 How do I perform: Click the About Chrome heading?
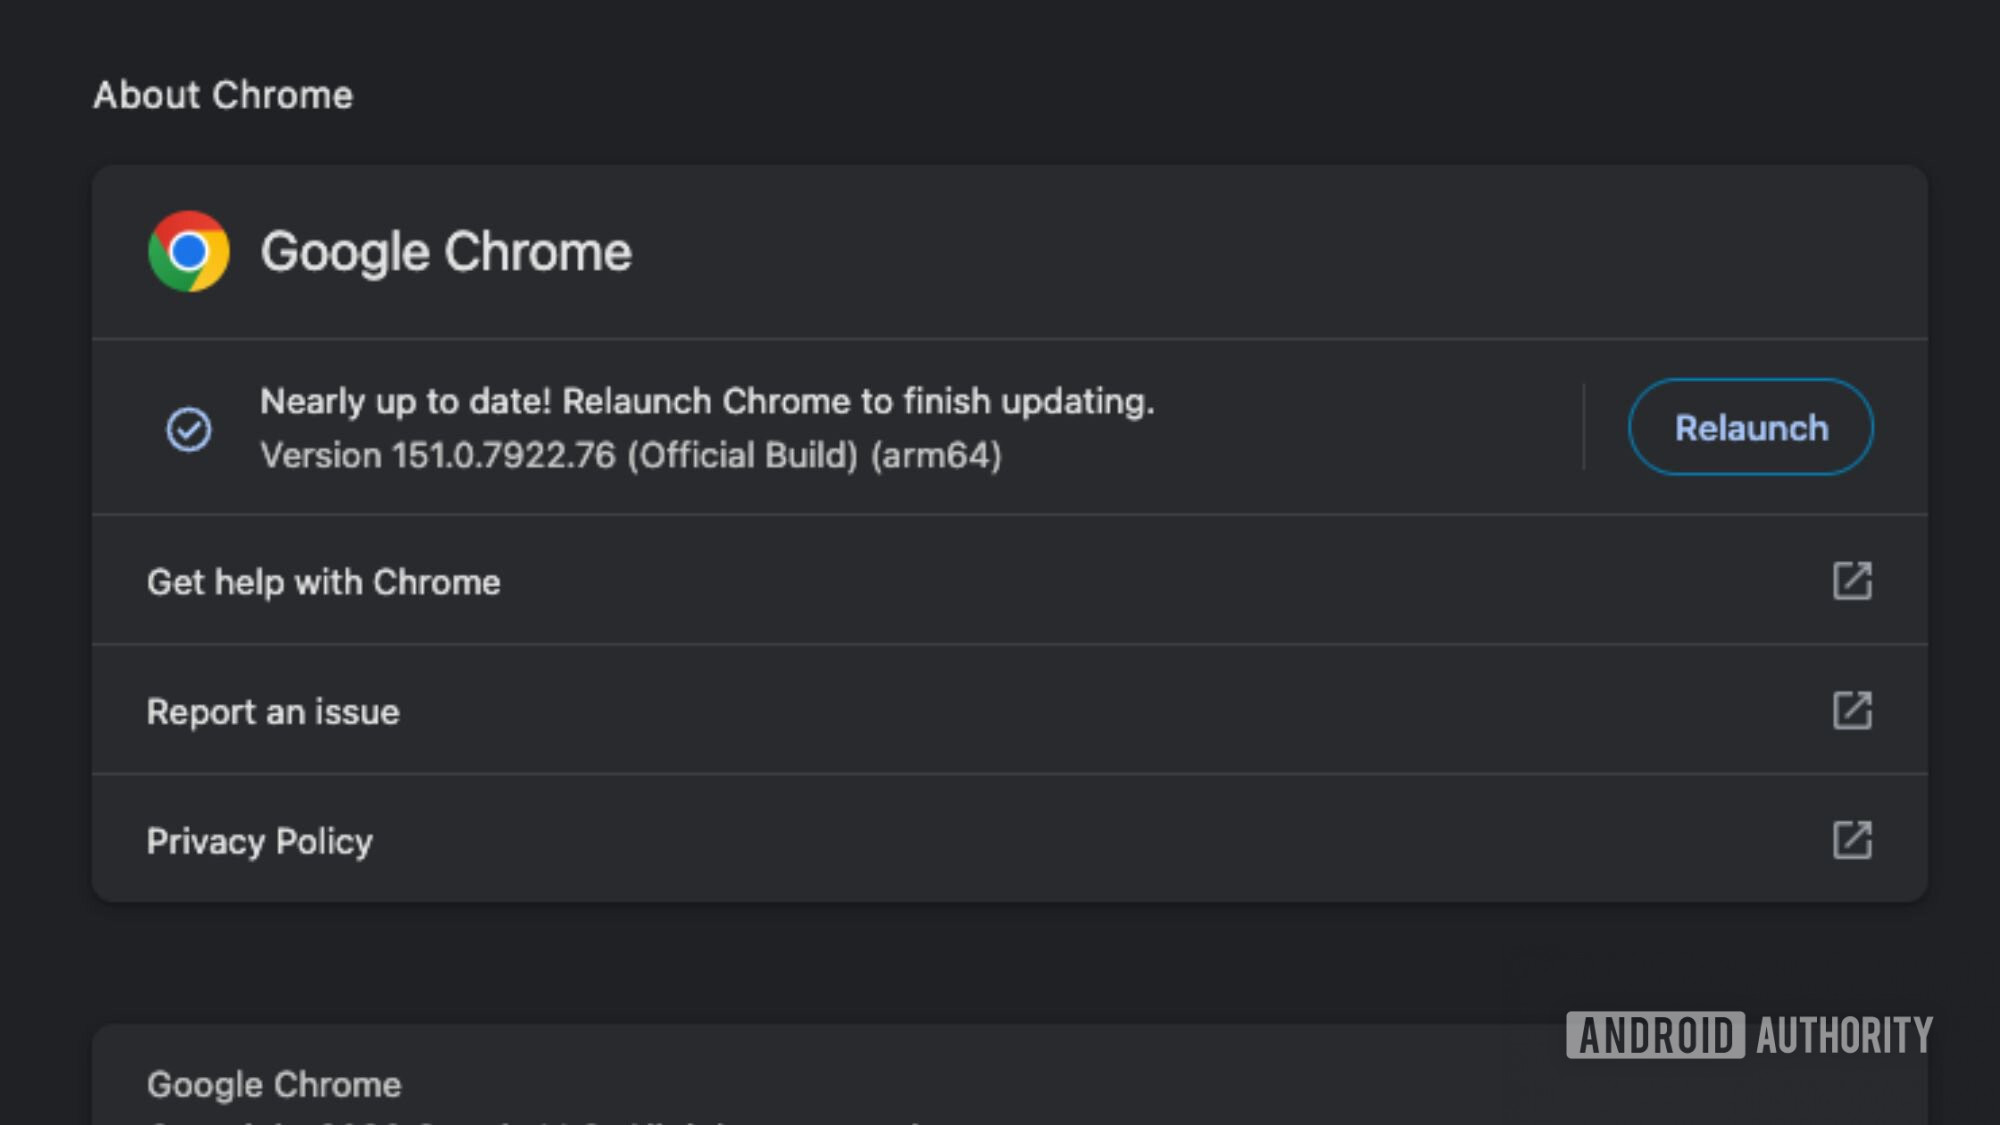[x=223, y=95]
